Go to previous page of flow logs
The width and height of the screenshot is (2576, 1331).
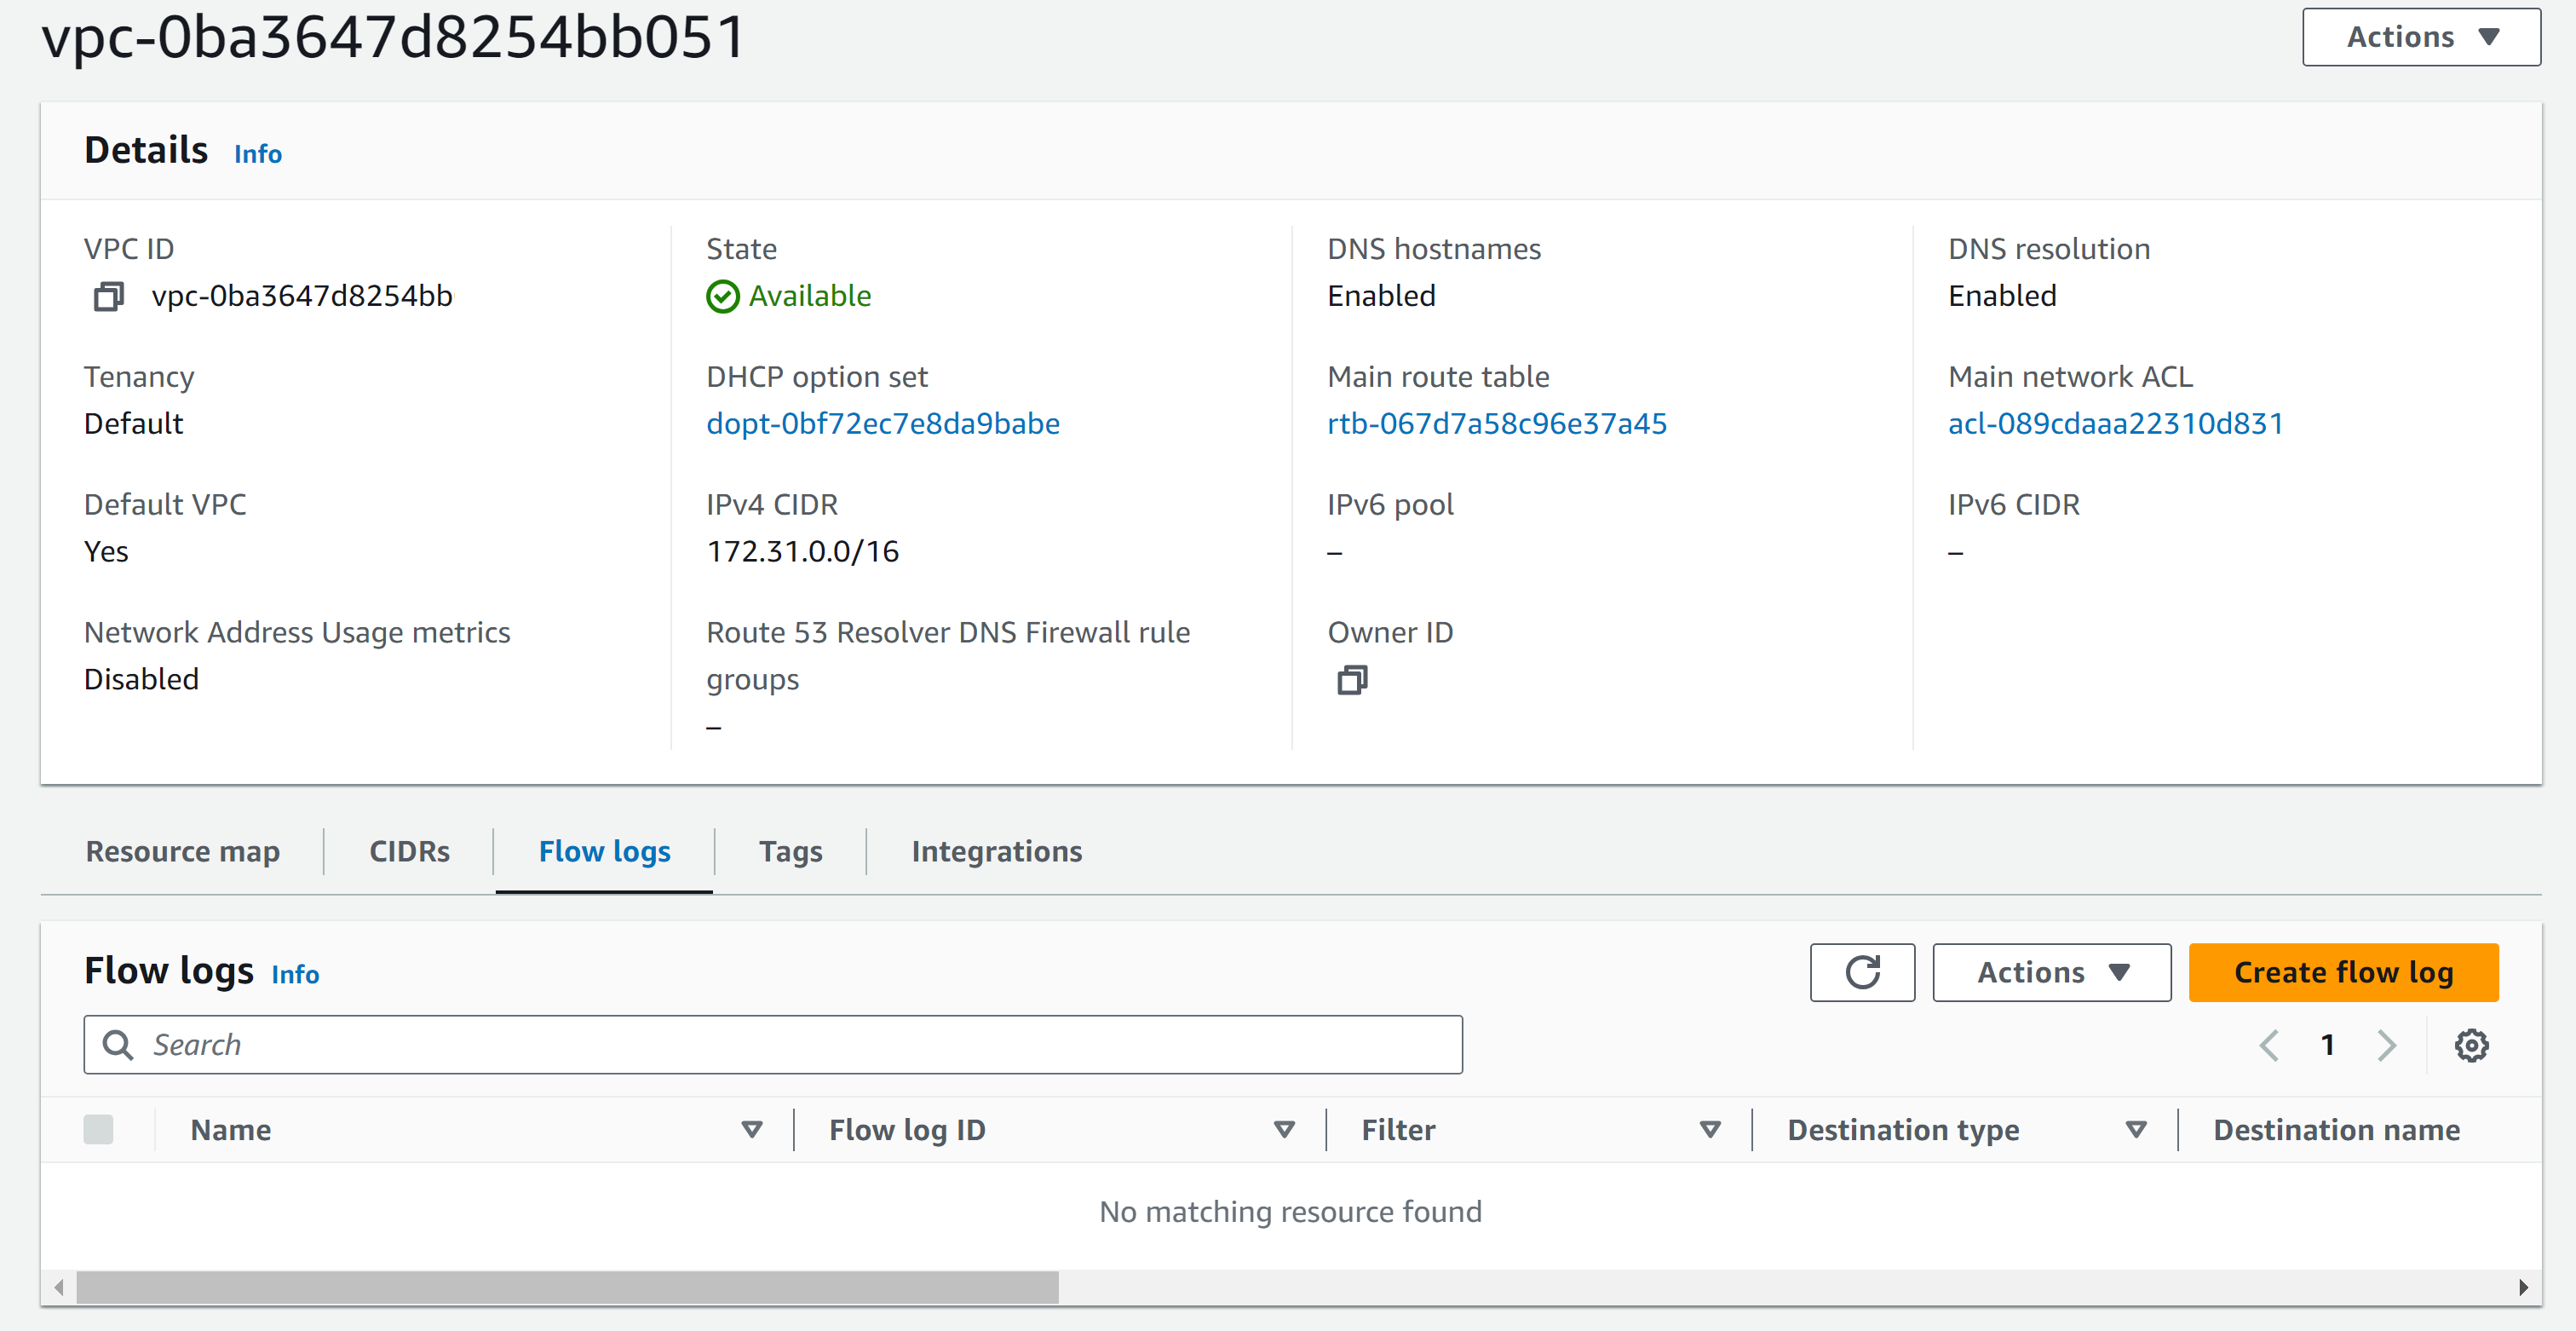(x=2268, y=1045)
